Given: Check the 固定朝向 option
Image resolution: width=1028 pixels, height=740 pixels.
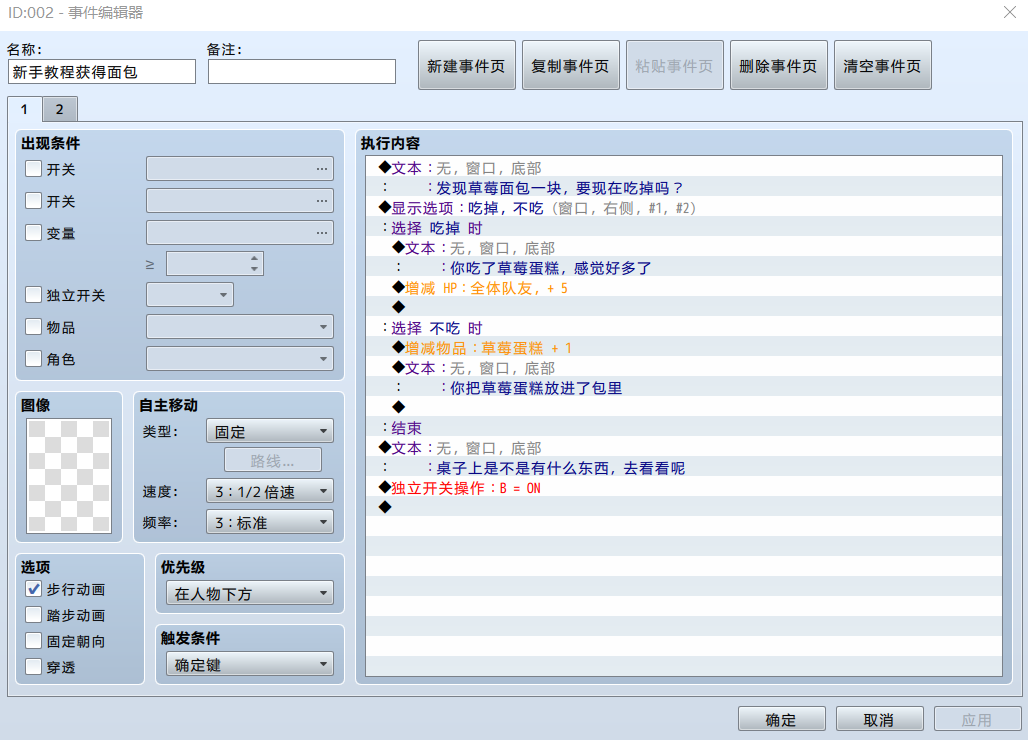Looking at the screenshot, I should (x=33, y=641).
